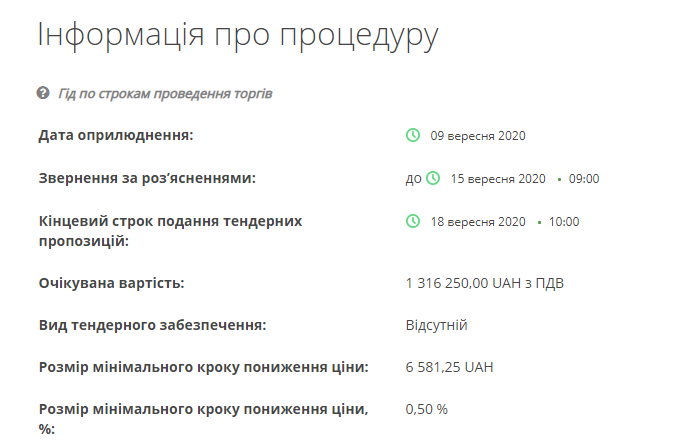The height and width of the screenshot is (443, 677).
Task: Click minimum step value 6 581,25 UAH
Action: (x=449, y=367)
